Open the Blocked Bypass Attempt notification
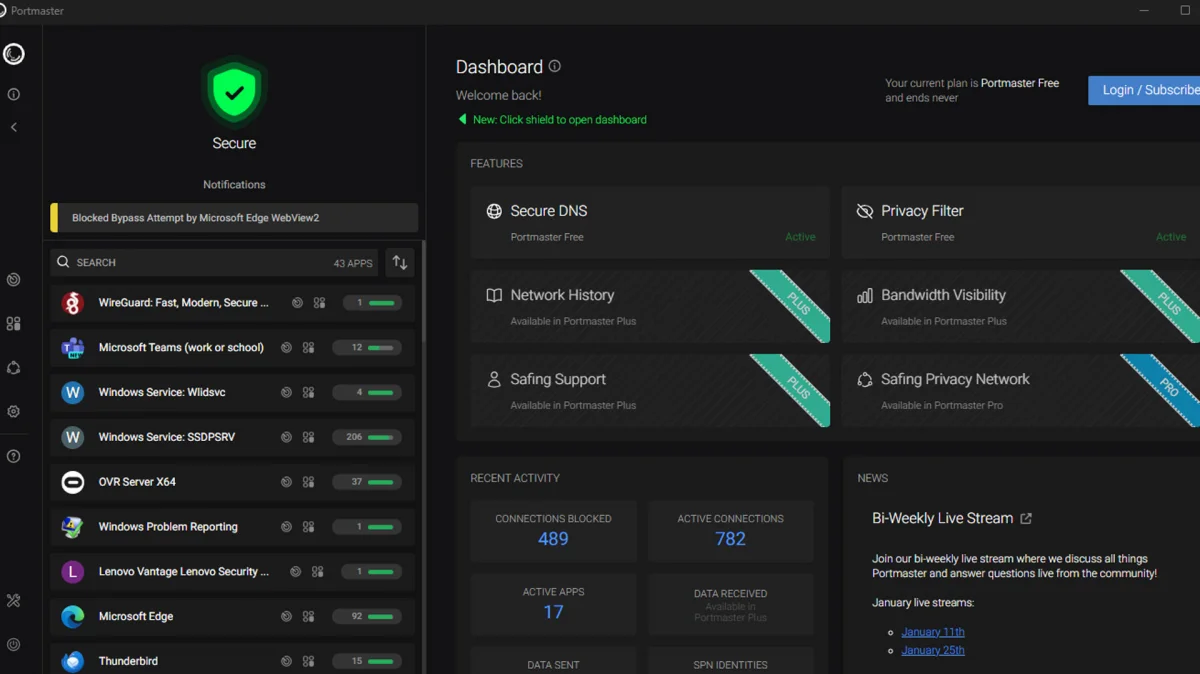The image size is (1200, 674). click(235, 218)
